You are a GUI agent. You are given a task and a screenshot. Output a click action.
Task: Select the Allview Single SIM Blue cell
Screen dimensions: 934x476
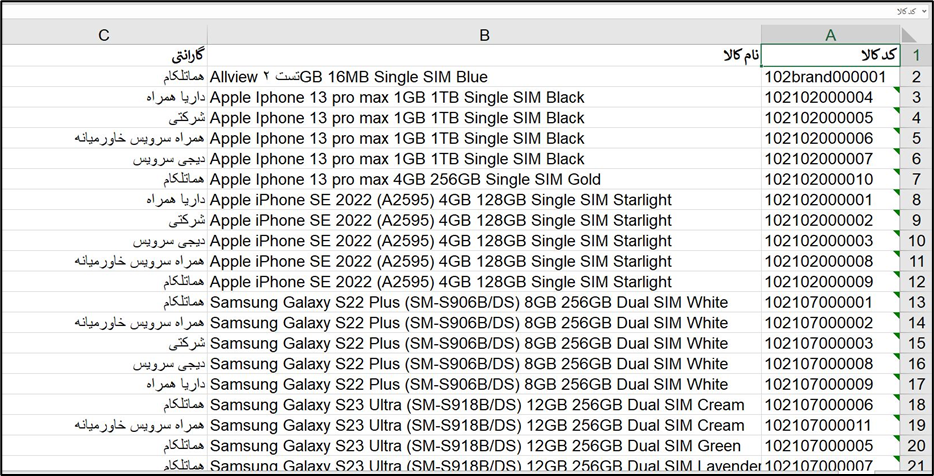(484, 77)
